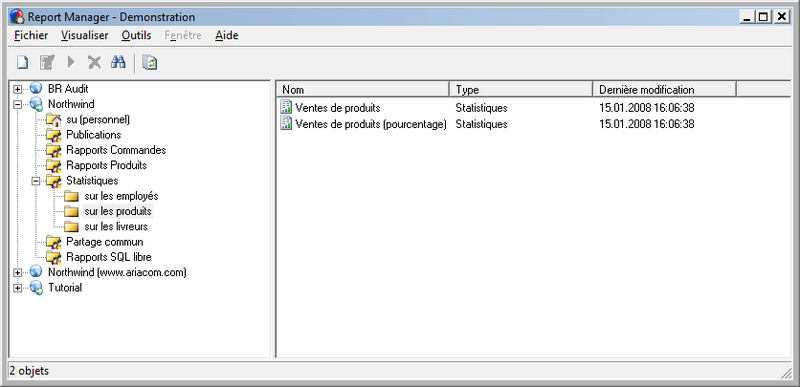Select the Rapports SQL libre label

pyautogui.click(x=109, y=257)
